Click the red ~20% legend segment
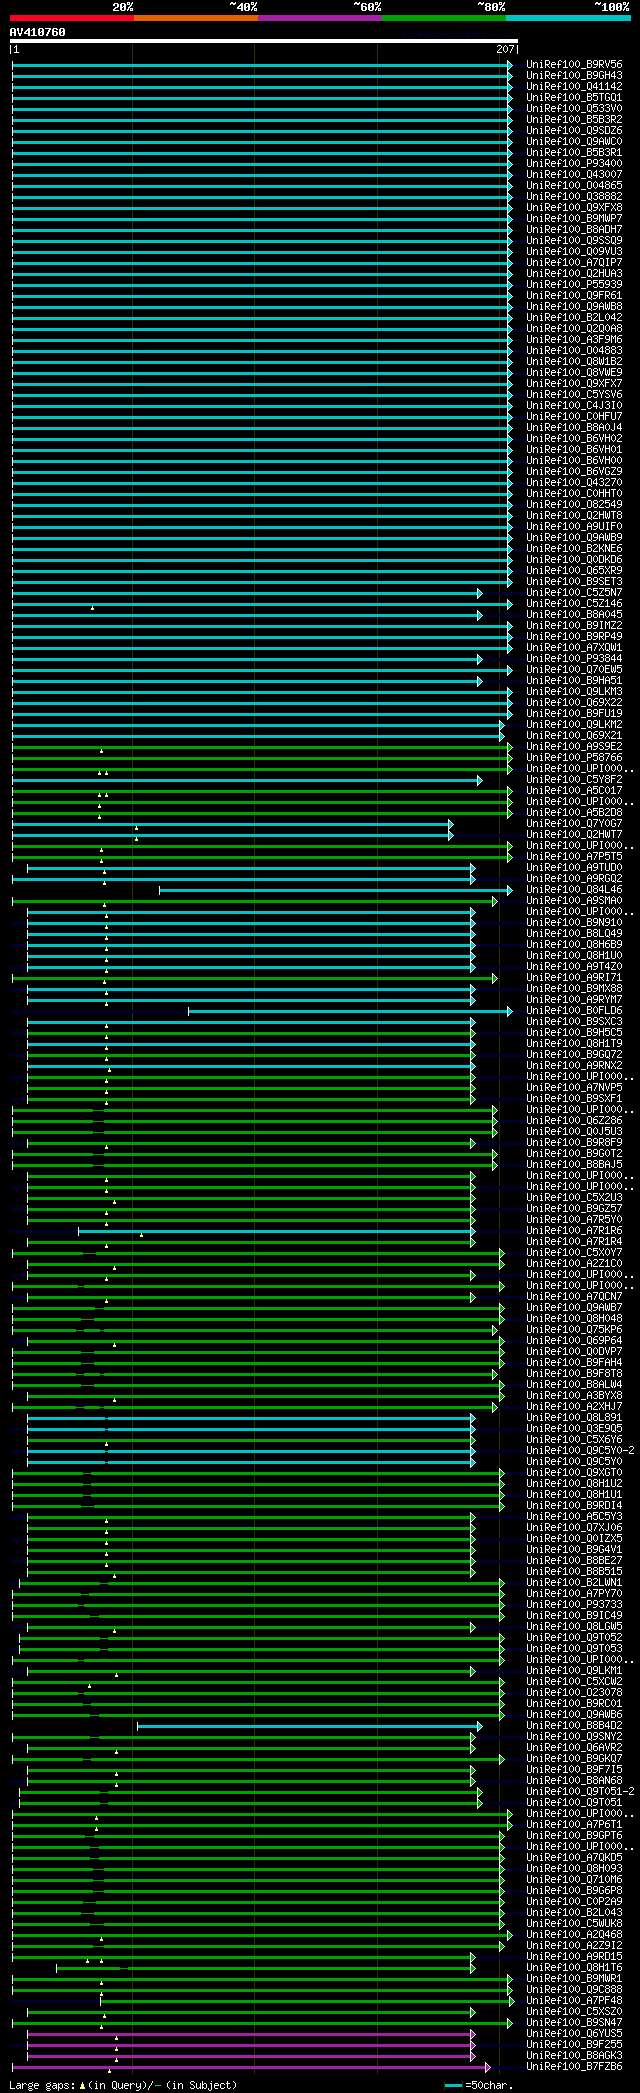 click(x=71, y=18)
